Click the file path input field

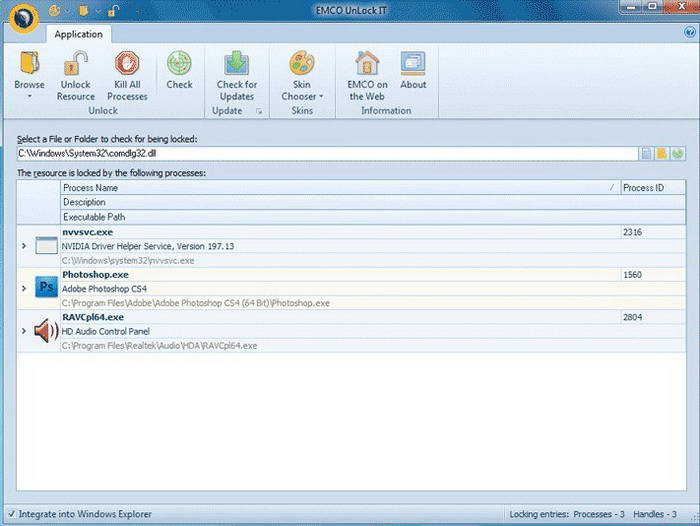[327, 154]
